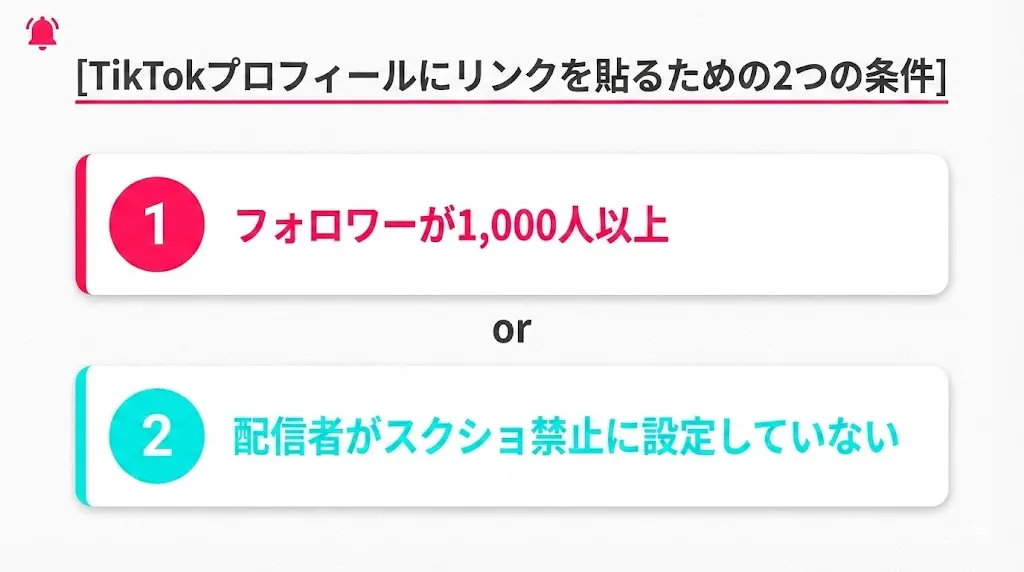The width and height of the screenshot is (1024, 572).
Task: Click the blank right area of card 1
Action: click(820, 225)
